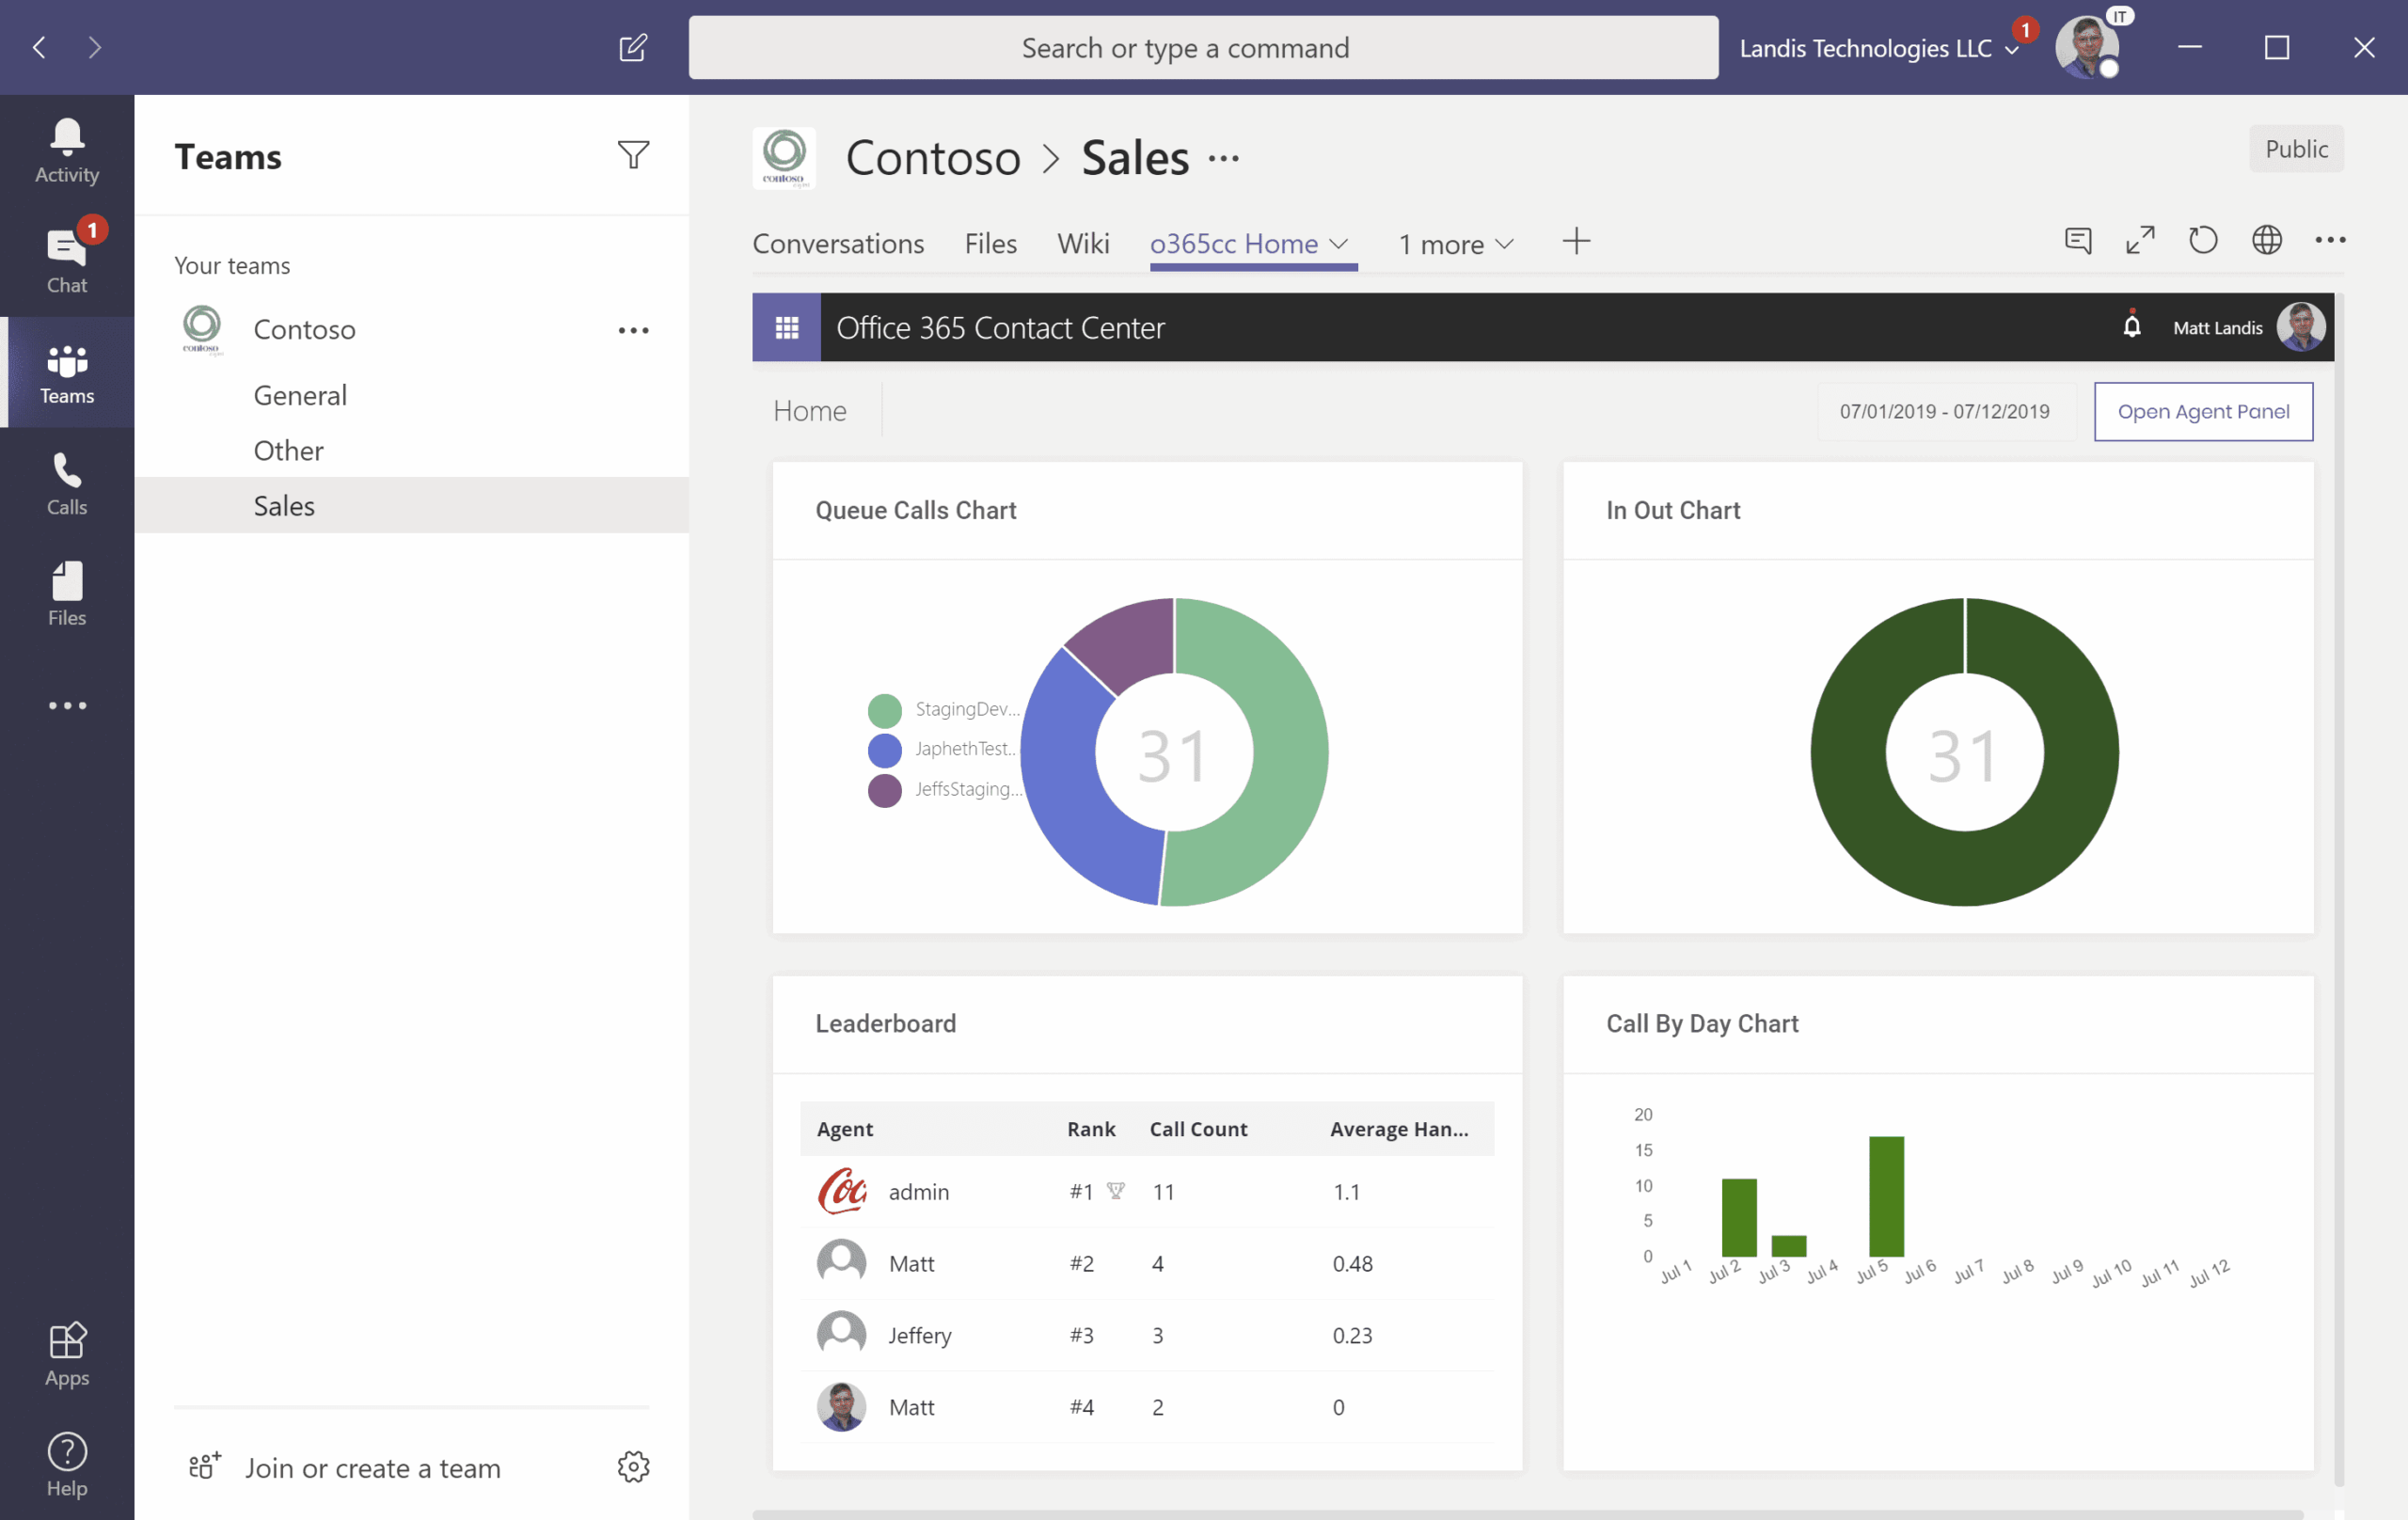Click the filter teams funnel icon
The height and width of the screenshot is (1520, 2408).
pos(633,155)
